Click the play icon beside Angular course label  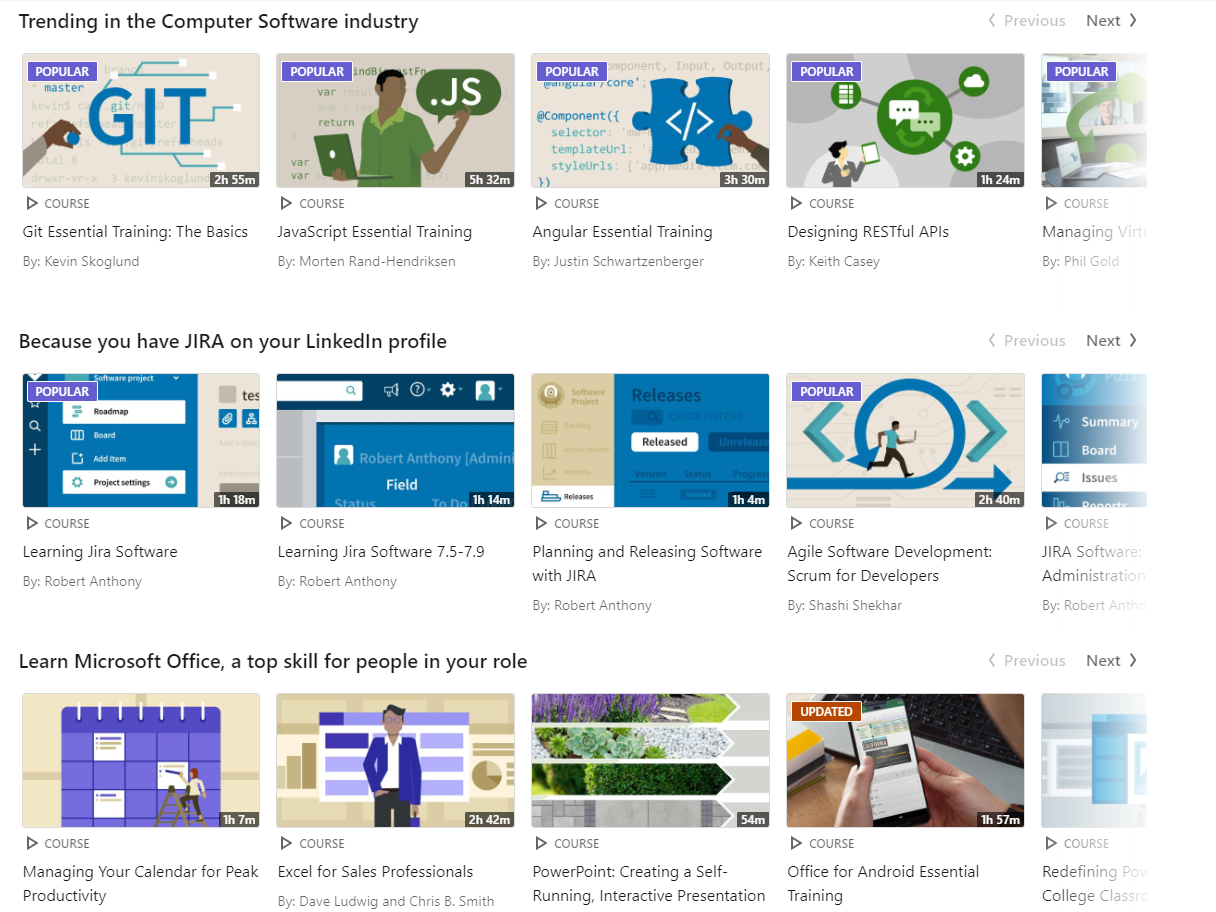pos(542,203)
